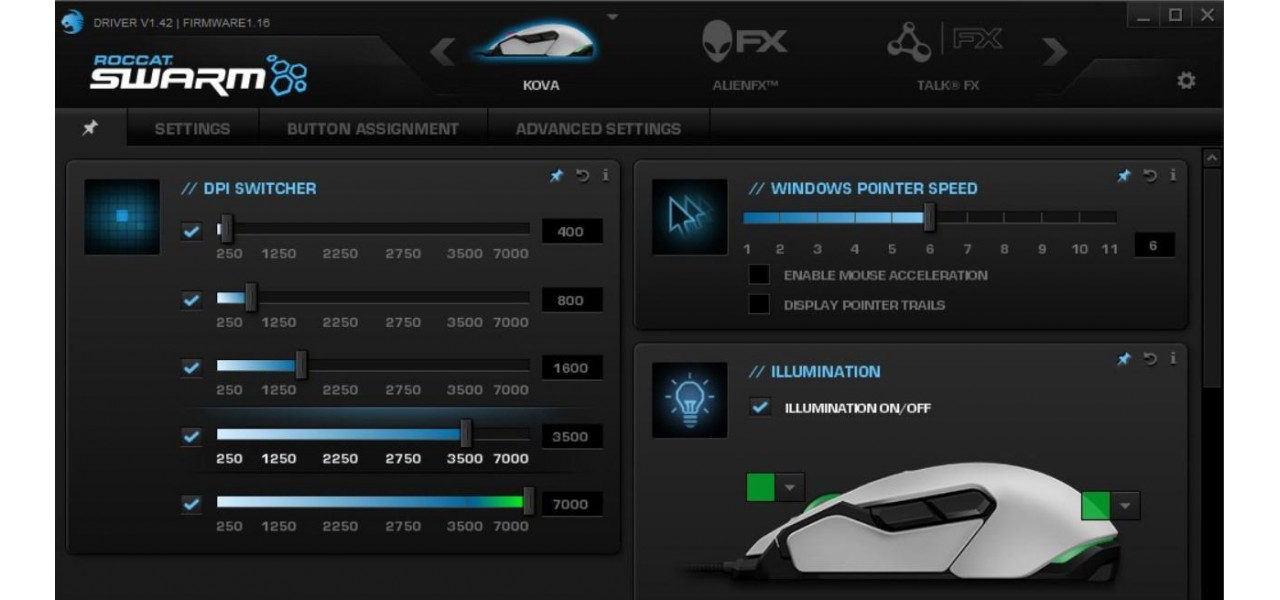Click the 1600 DPI slider handle
Viewport: 1280px width, 600px height.
[x=301, y=365]
